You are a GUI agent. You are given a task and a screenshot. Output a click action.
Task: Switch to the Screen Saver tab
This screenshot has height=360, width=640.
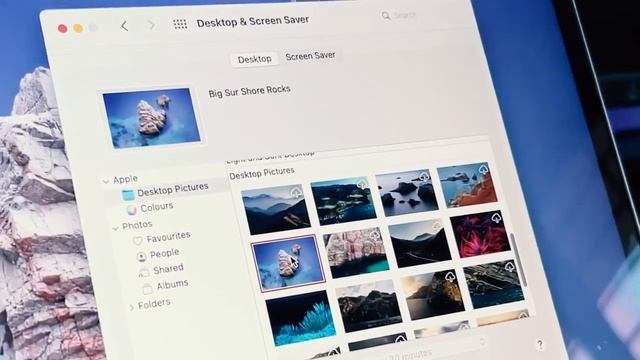click(310, 56)
